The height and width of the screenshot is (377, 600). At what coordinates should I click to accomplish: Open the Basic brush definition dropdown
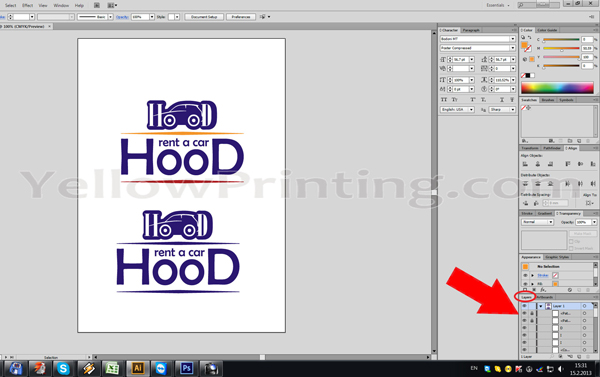111,17
